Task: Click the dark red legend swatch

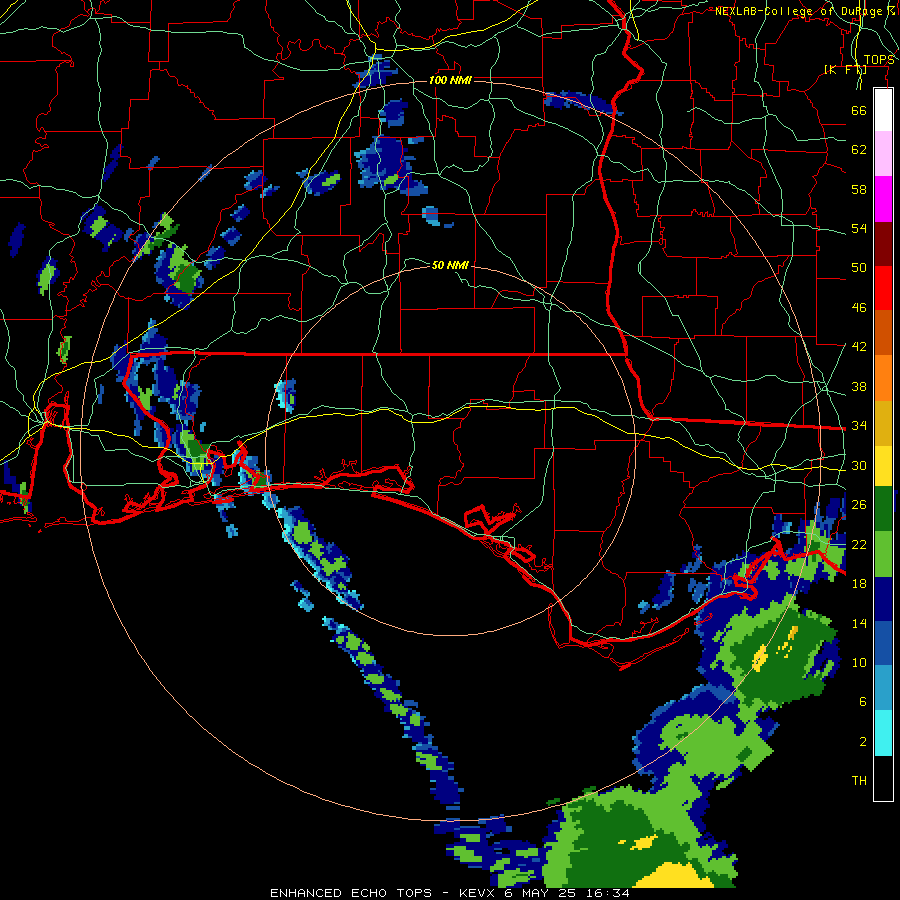Action: [x=883, y=243]
